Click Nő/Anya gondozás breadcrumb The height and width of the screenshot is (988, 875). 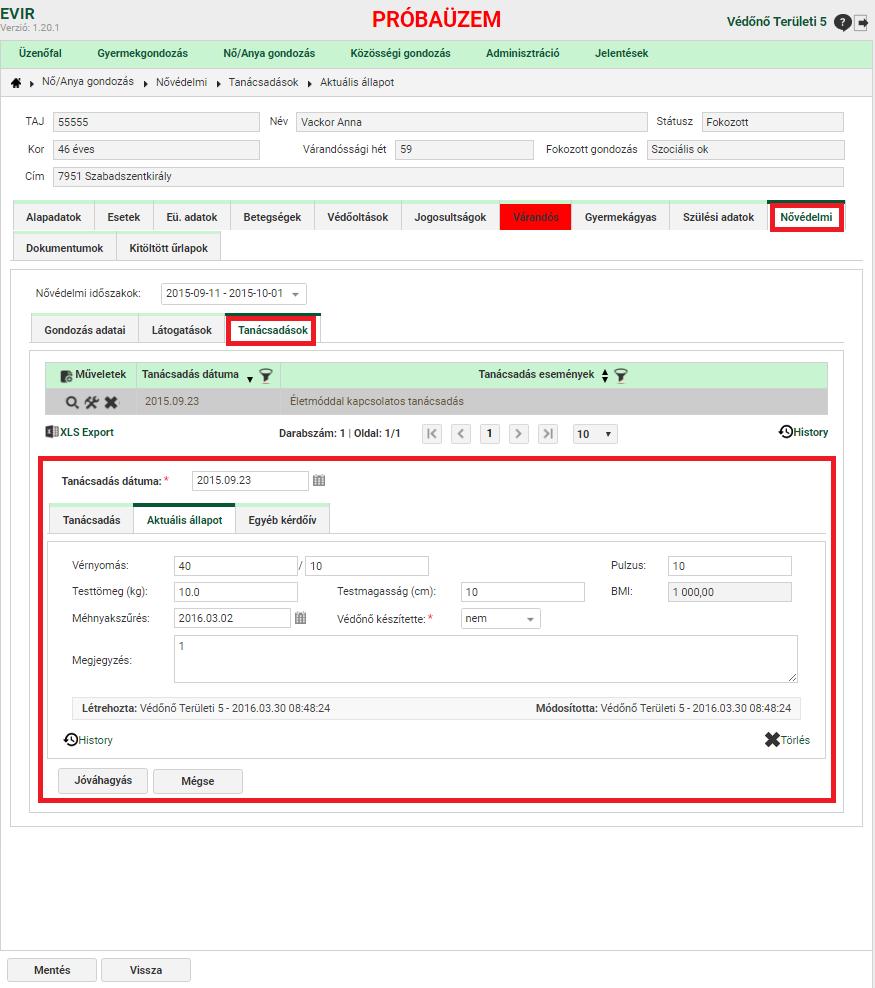88,82
